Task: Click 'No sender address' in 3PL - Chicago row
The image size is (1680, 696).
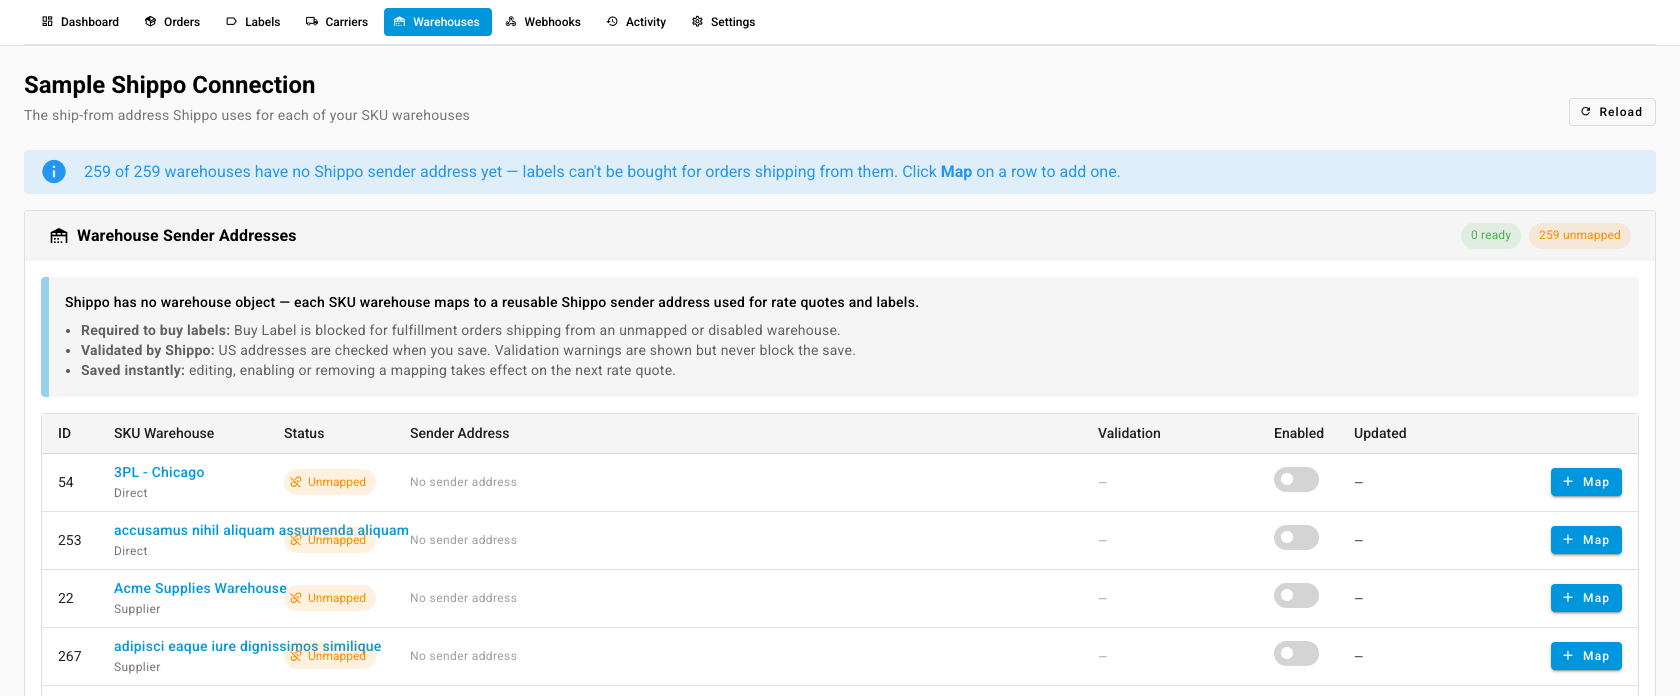Action: coord(463,482)
